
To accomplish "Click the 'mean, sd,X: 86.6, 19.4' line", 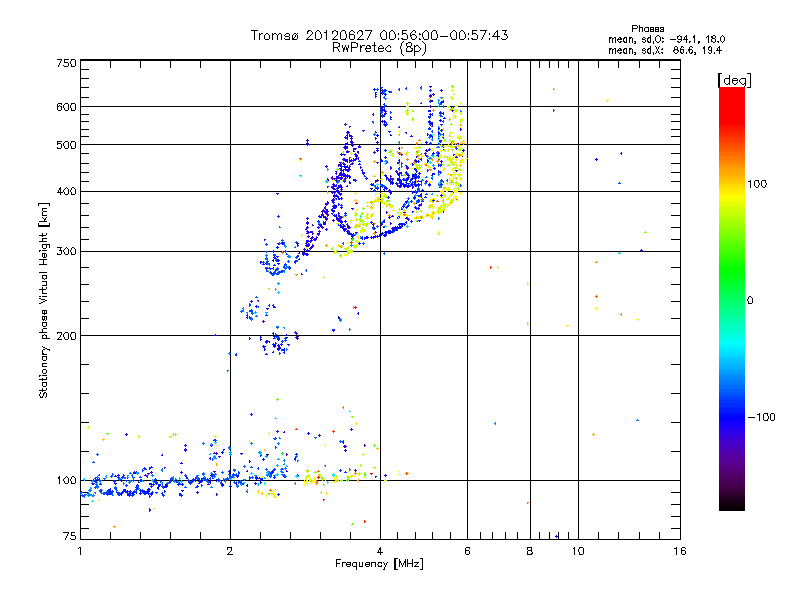I will point(665,50).
